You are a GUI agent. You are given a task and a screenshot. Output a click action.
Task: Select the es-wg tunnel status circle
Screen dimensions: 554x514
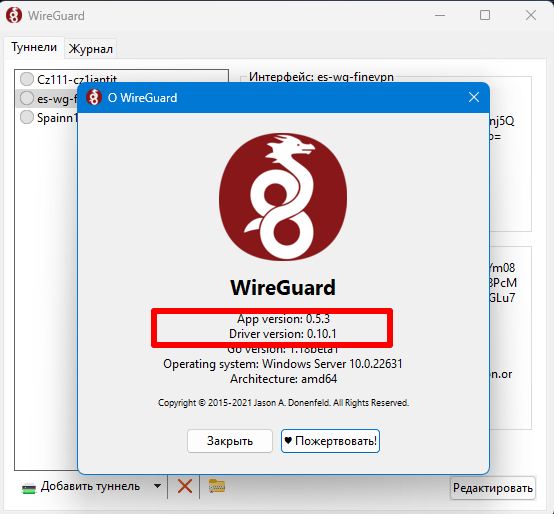pyautogui.click(x=27, y=98)
